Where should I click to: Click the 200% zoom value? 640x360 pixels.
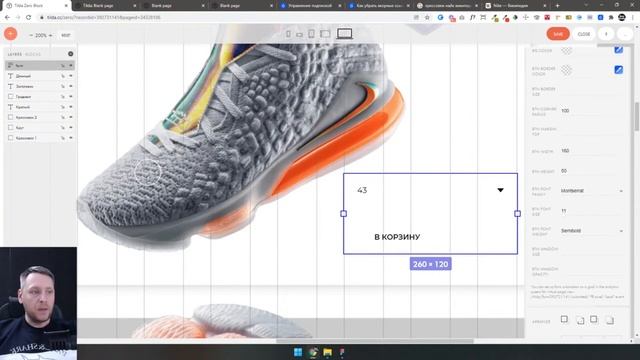point(41,36)
